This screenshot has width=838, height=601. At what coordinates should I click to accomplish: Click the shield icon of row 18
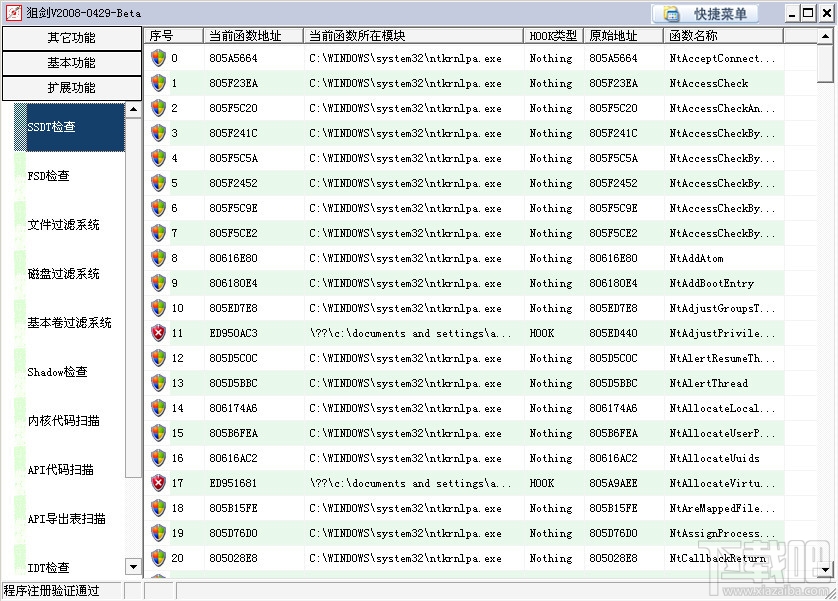point(158,508)
